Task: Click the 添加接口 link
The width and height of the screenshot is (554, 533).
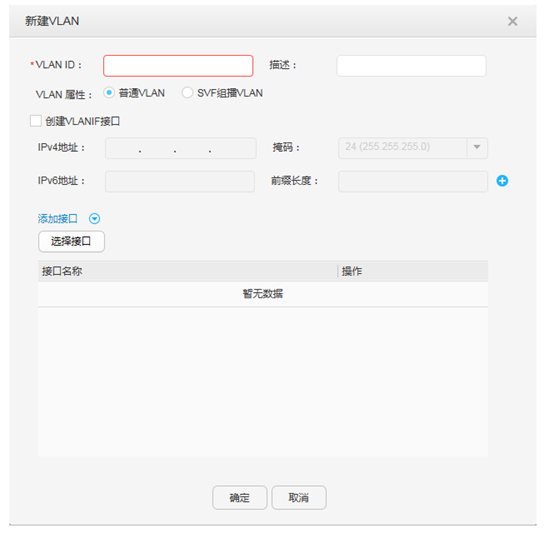Action: pyautogui.click(x=58, y=219)
